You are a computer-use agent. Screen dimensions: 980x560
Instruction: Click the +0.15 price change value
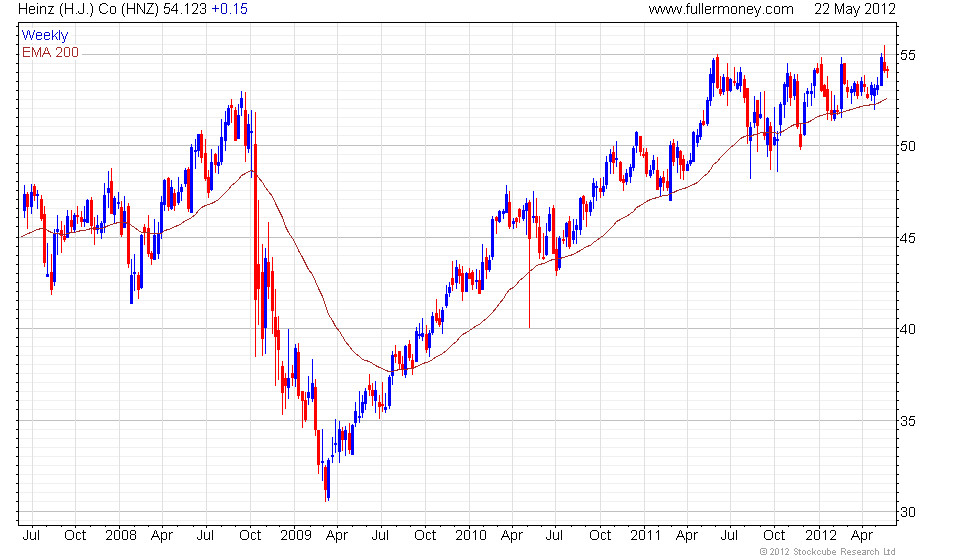[229, 9]
